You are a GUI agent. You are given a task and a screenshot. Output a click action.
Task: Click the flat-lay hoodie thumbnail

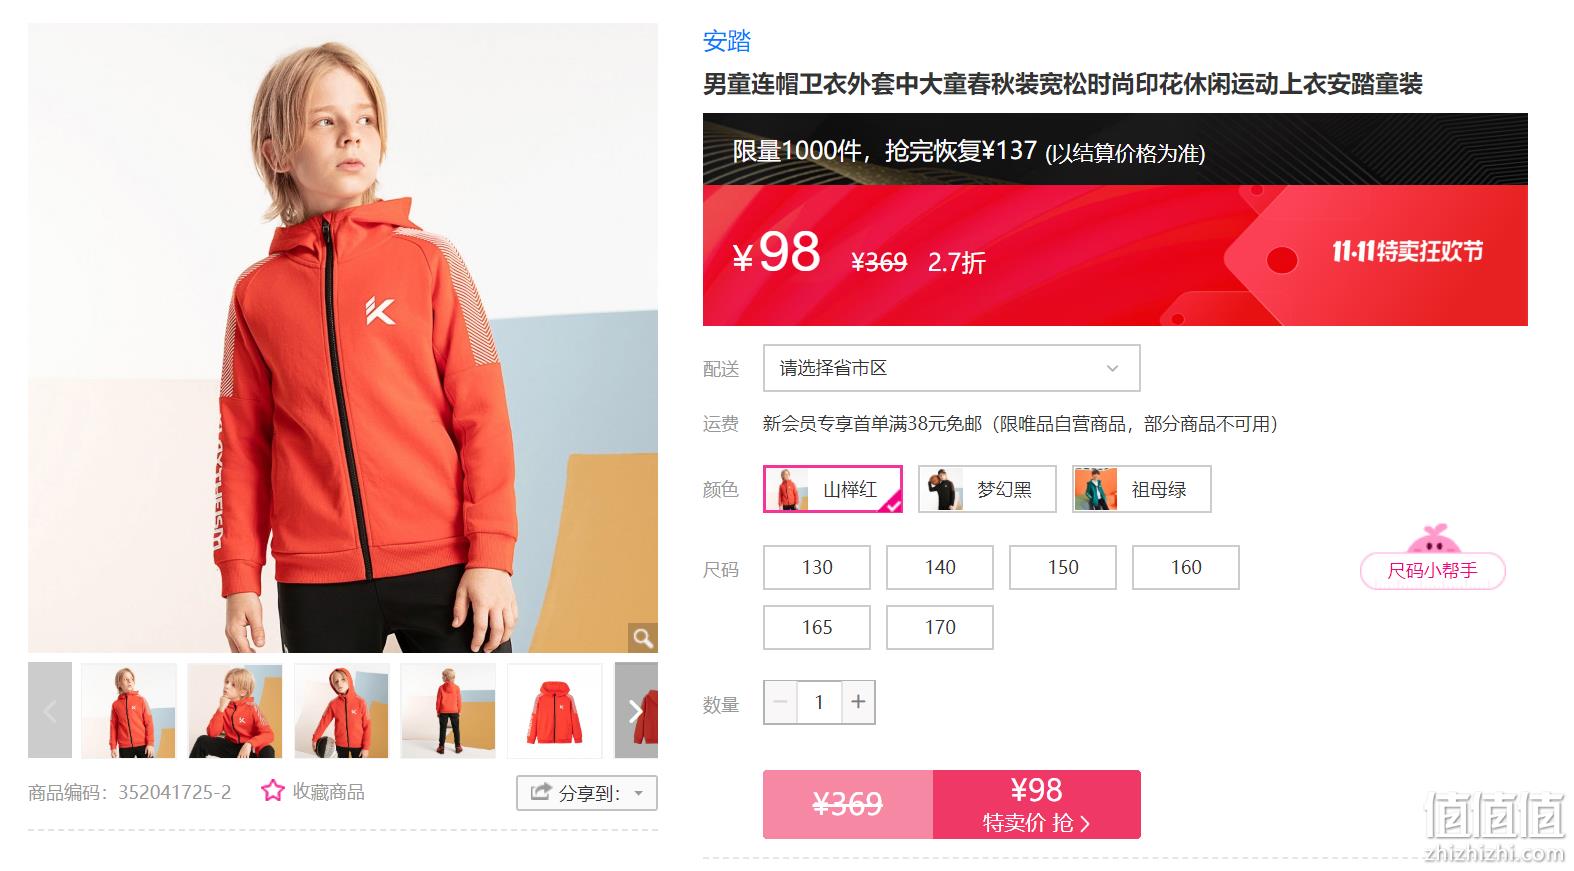[555, 710]
